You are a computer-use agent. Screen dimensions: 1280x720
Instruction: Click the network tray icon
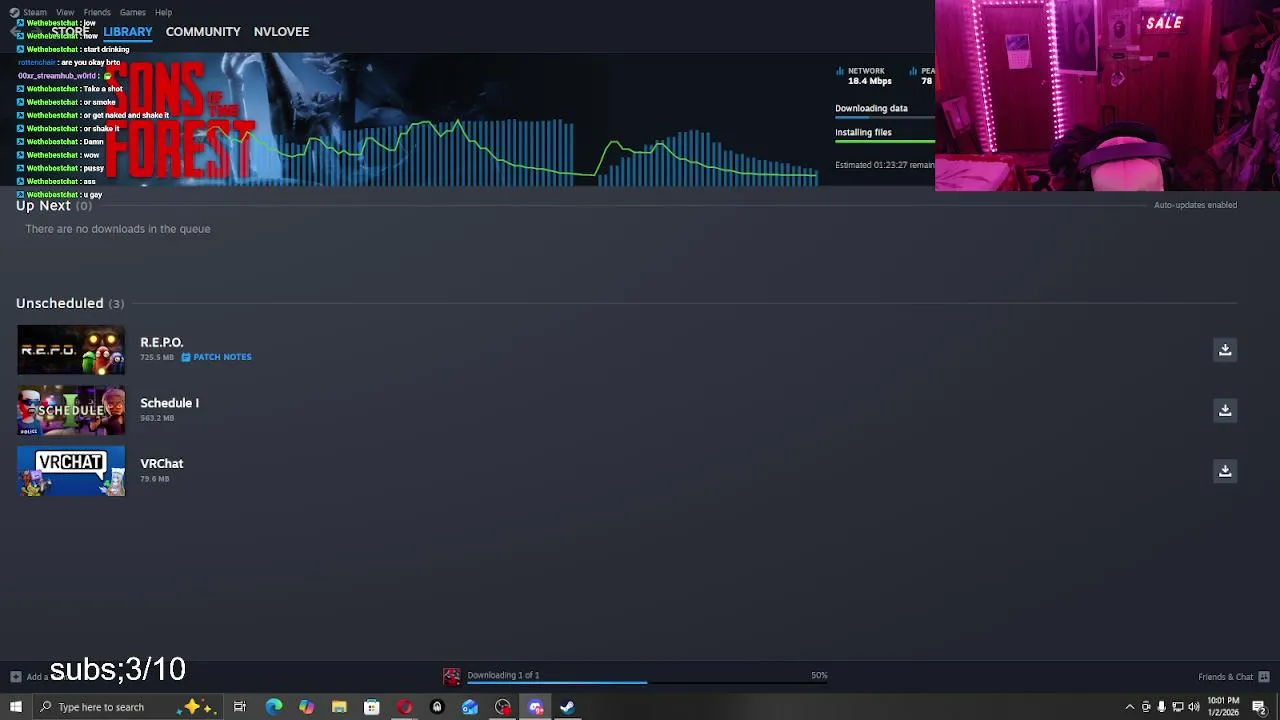pyautogui.click(x=1178, y=707)
